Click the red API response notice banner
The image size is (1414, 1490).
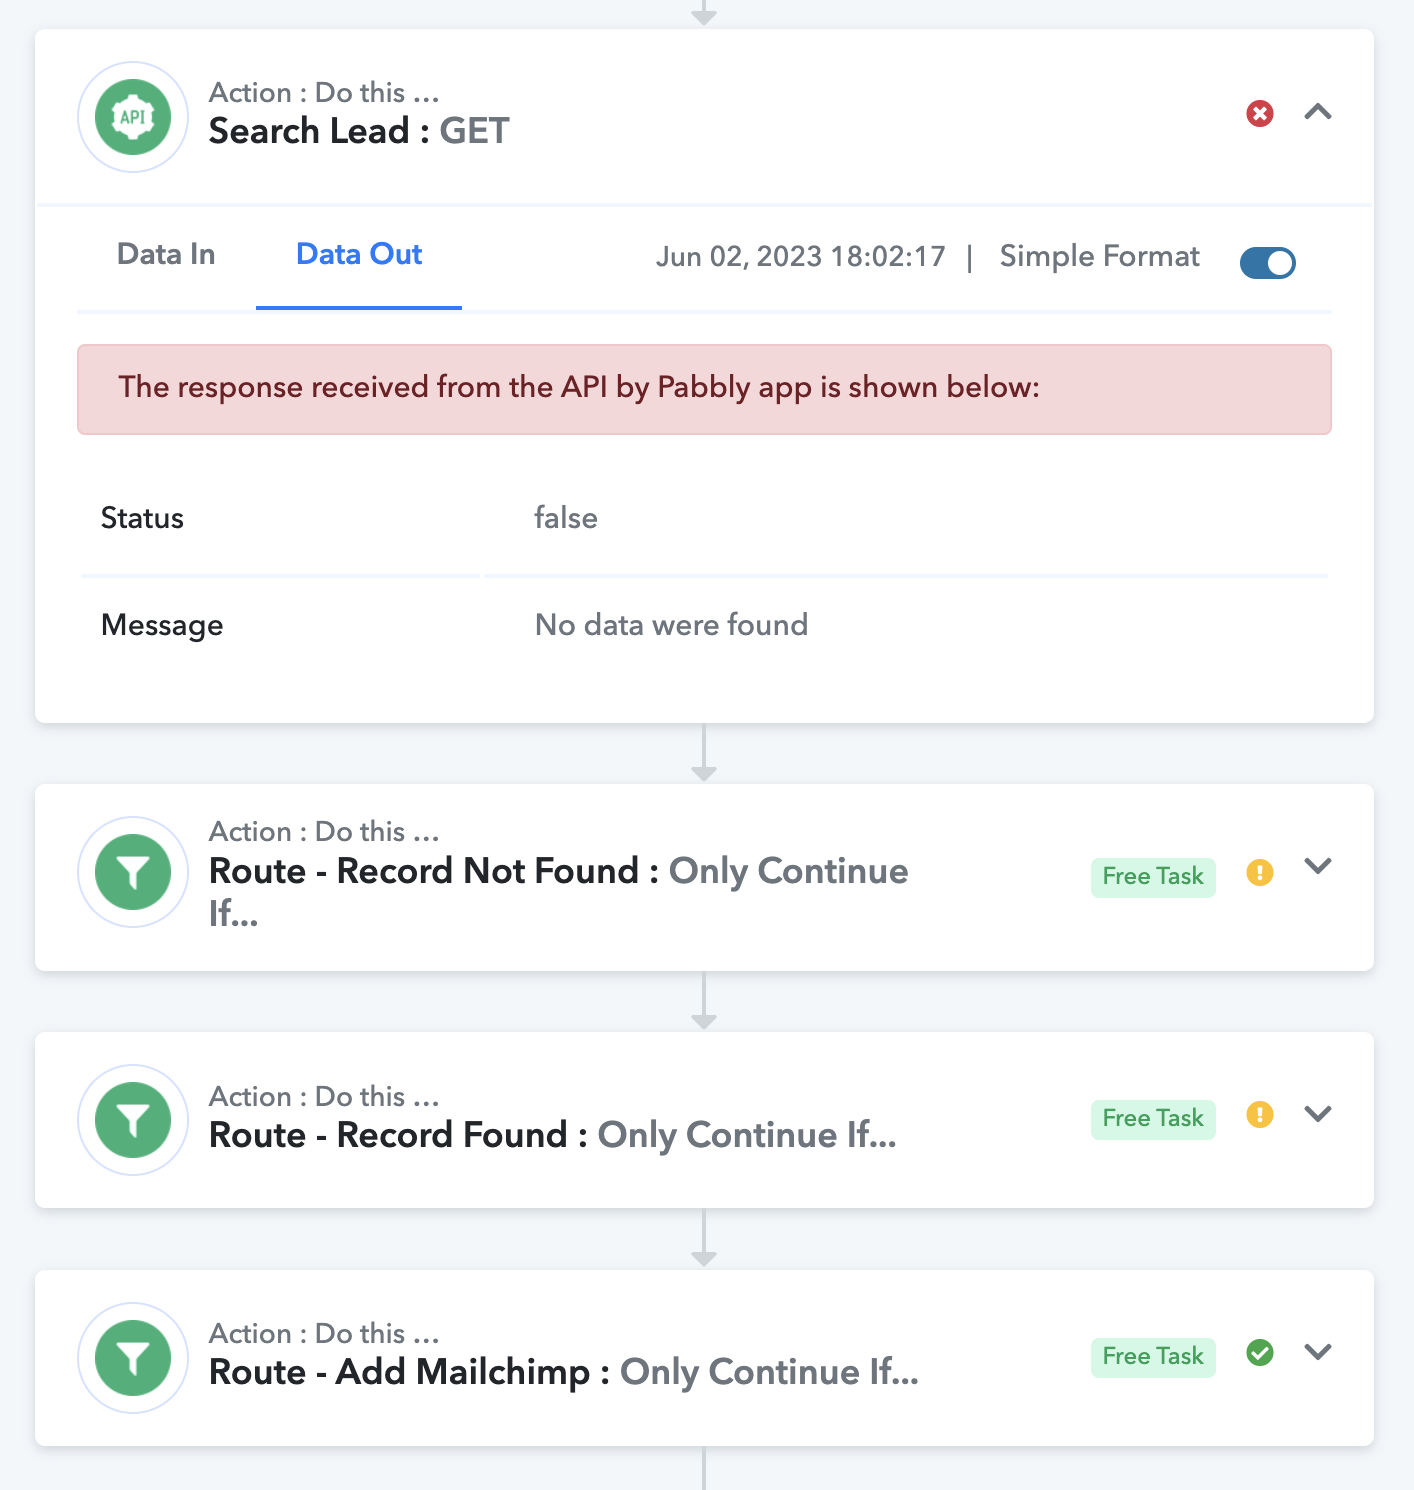[704, 389]
